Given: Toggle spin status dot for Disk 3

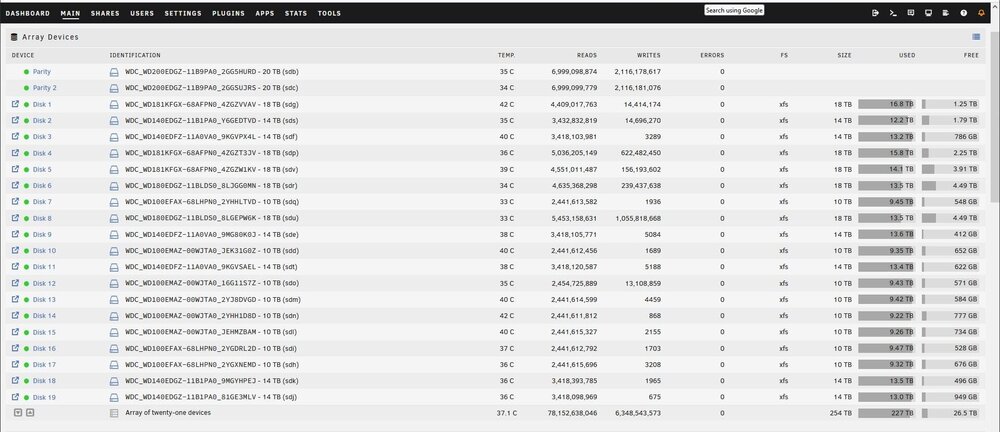Looking at the screenshot, I should point(26,137).
